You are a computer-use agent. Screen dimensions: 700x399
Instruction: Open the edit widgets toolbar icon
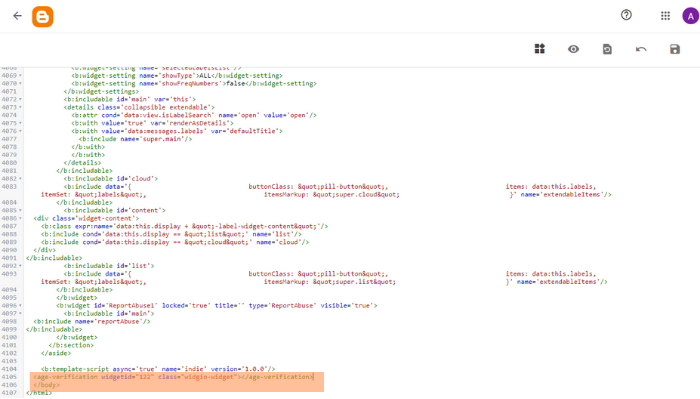tap(540, 49)
